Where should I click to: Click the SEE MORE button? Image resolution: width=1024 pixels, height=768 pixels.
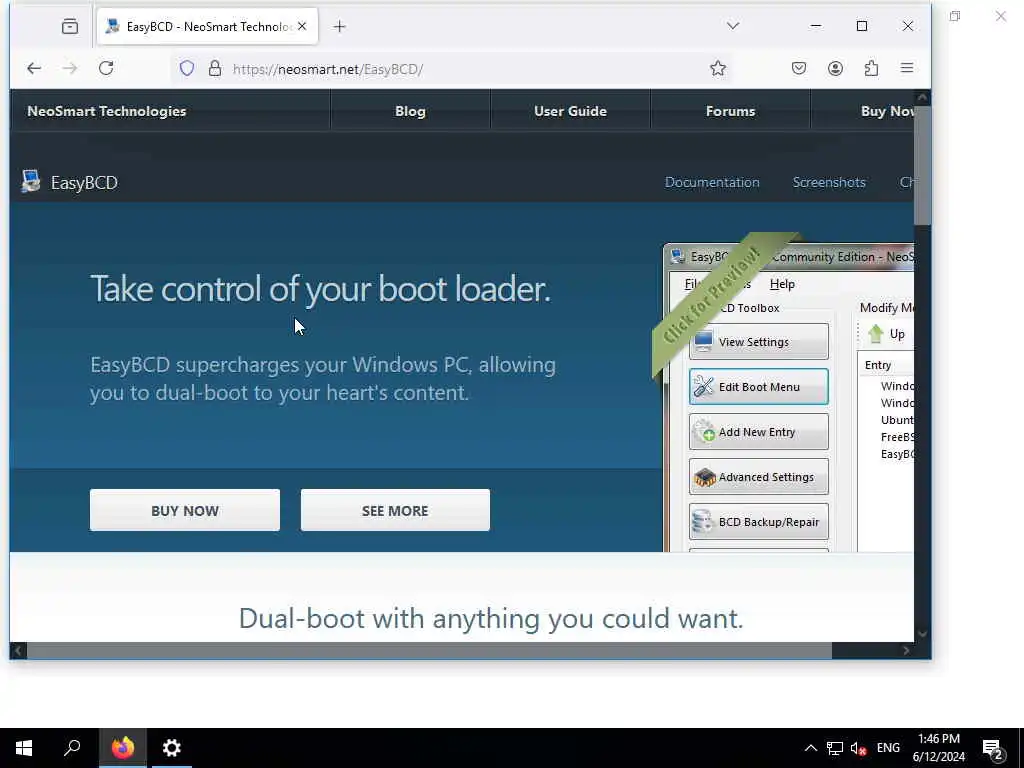click(395, 510)
